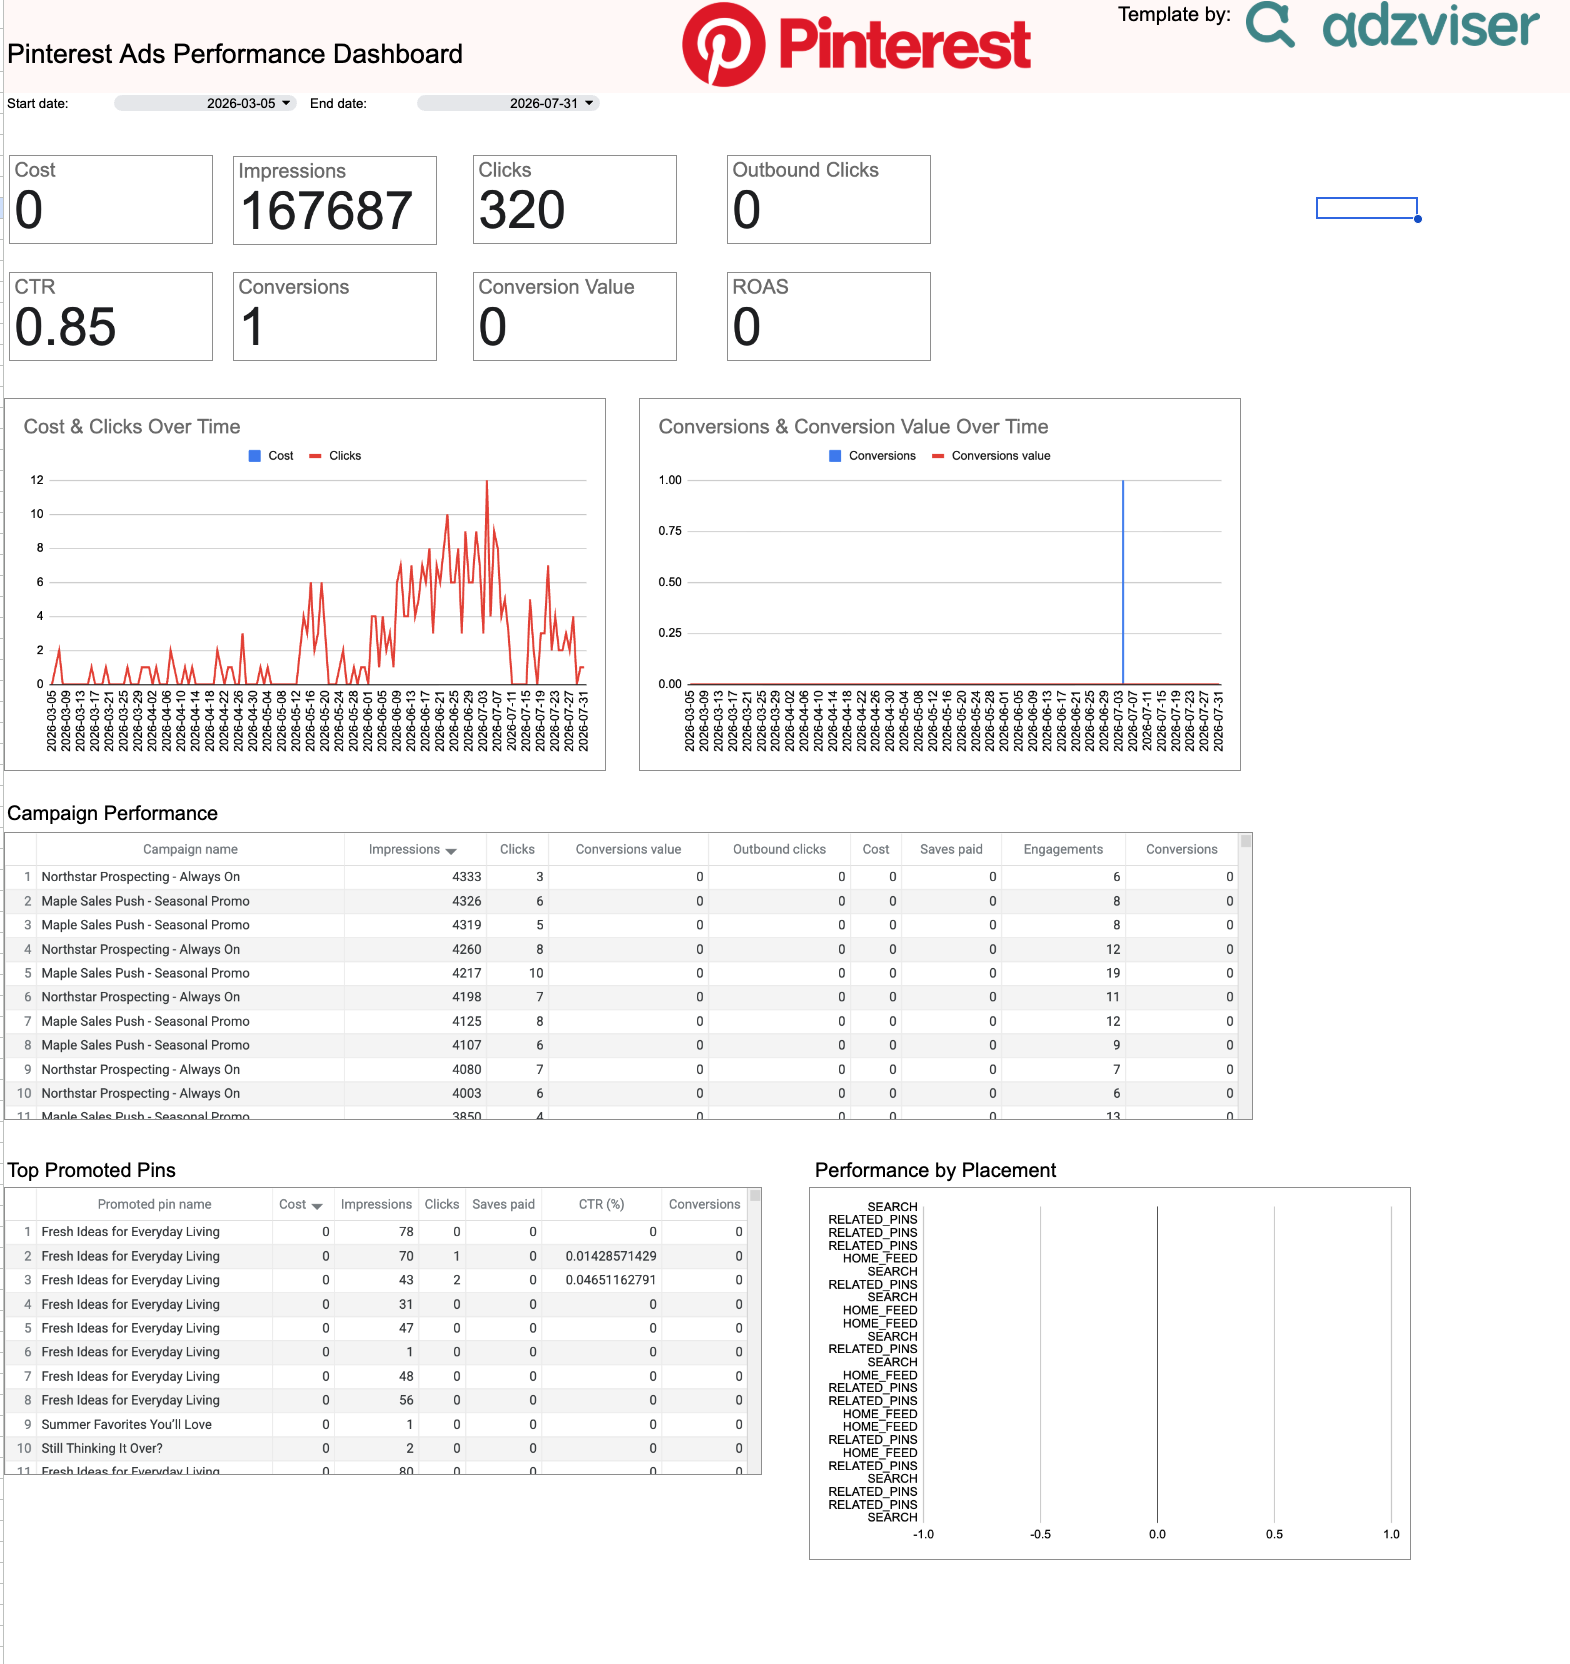Click the Conversions value column header
1570x1664 pixels.
pos(628,849)
